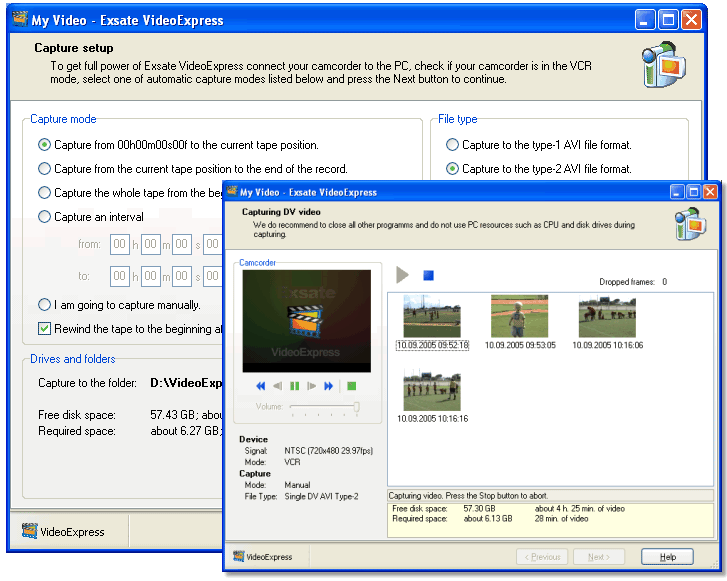
Task: Select thumbnail dated 10.09.2005 10:16:16
Action: [x=432, y=396]
